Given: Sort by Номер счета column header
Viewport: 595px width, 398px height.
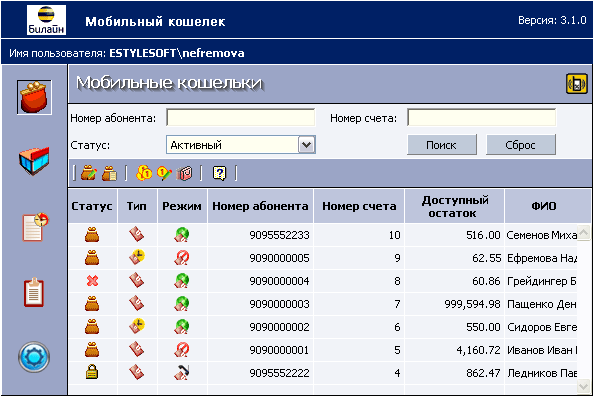Looking at the screenshot, I should 359,206.
